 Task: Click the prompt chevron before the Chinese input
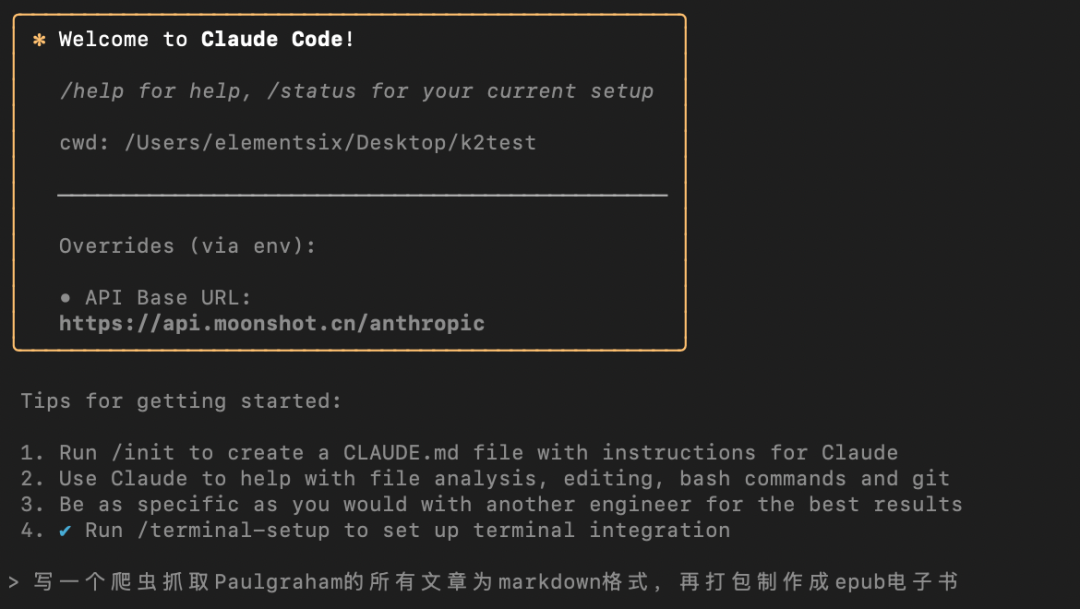[x=13, y=583]
